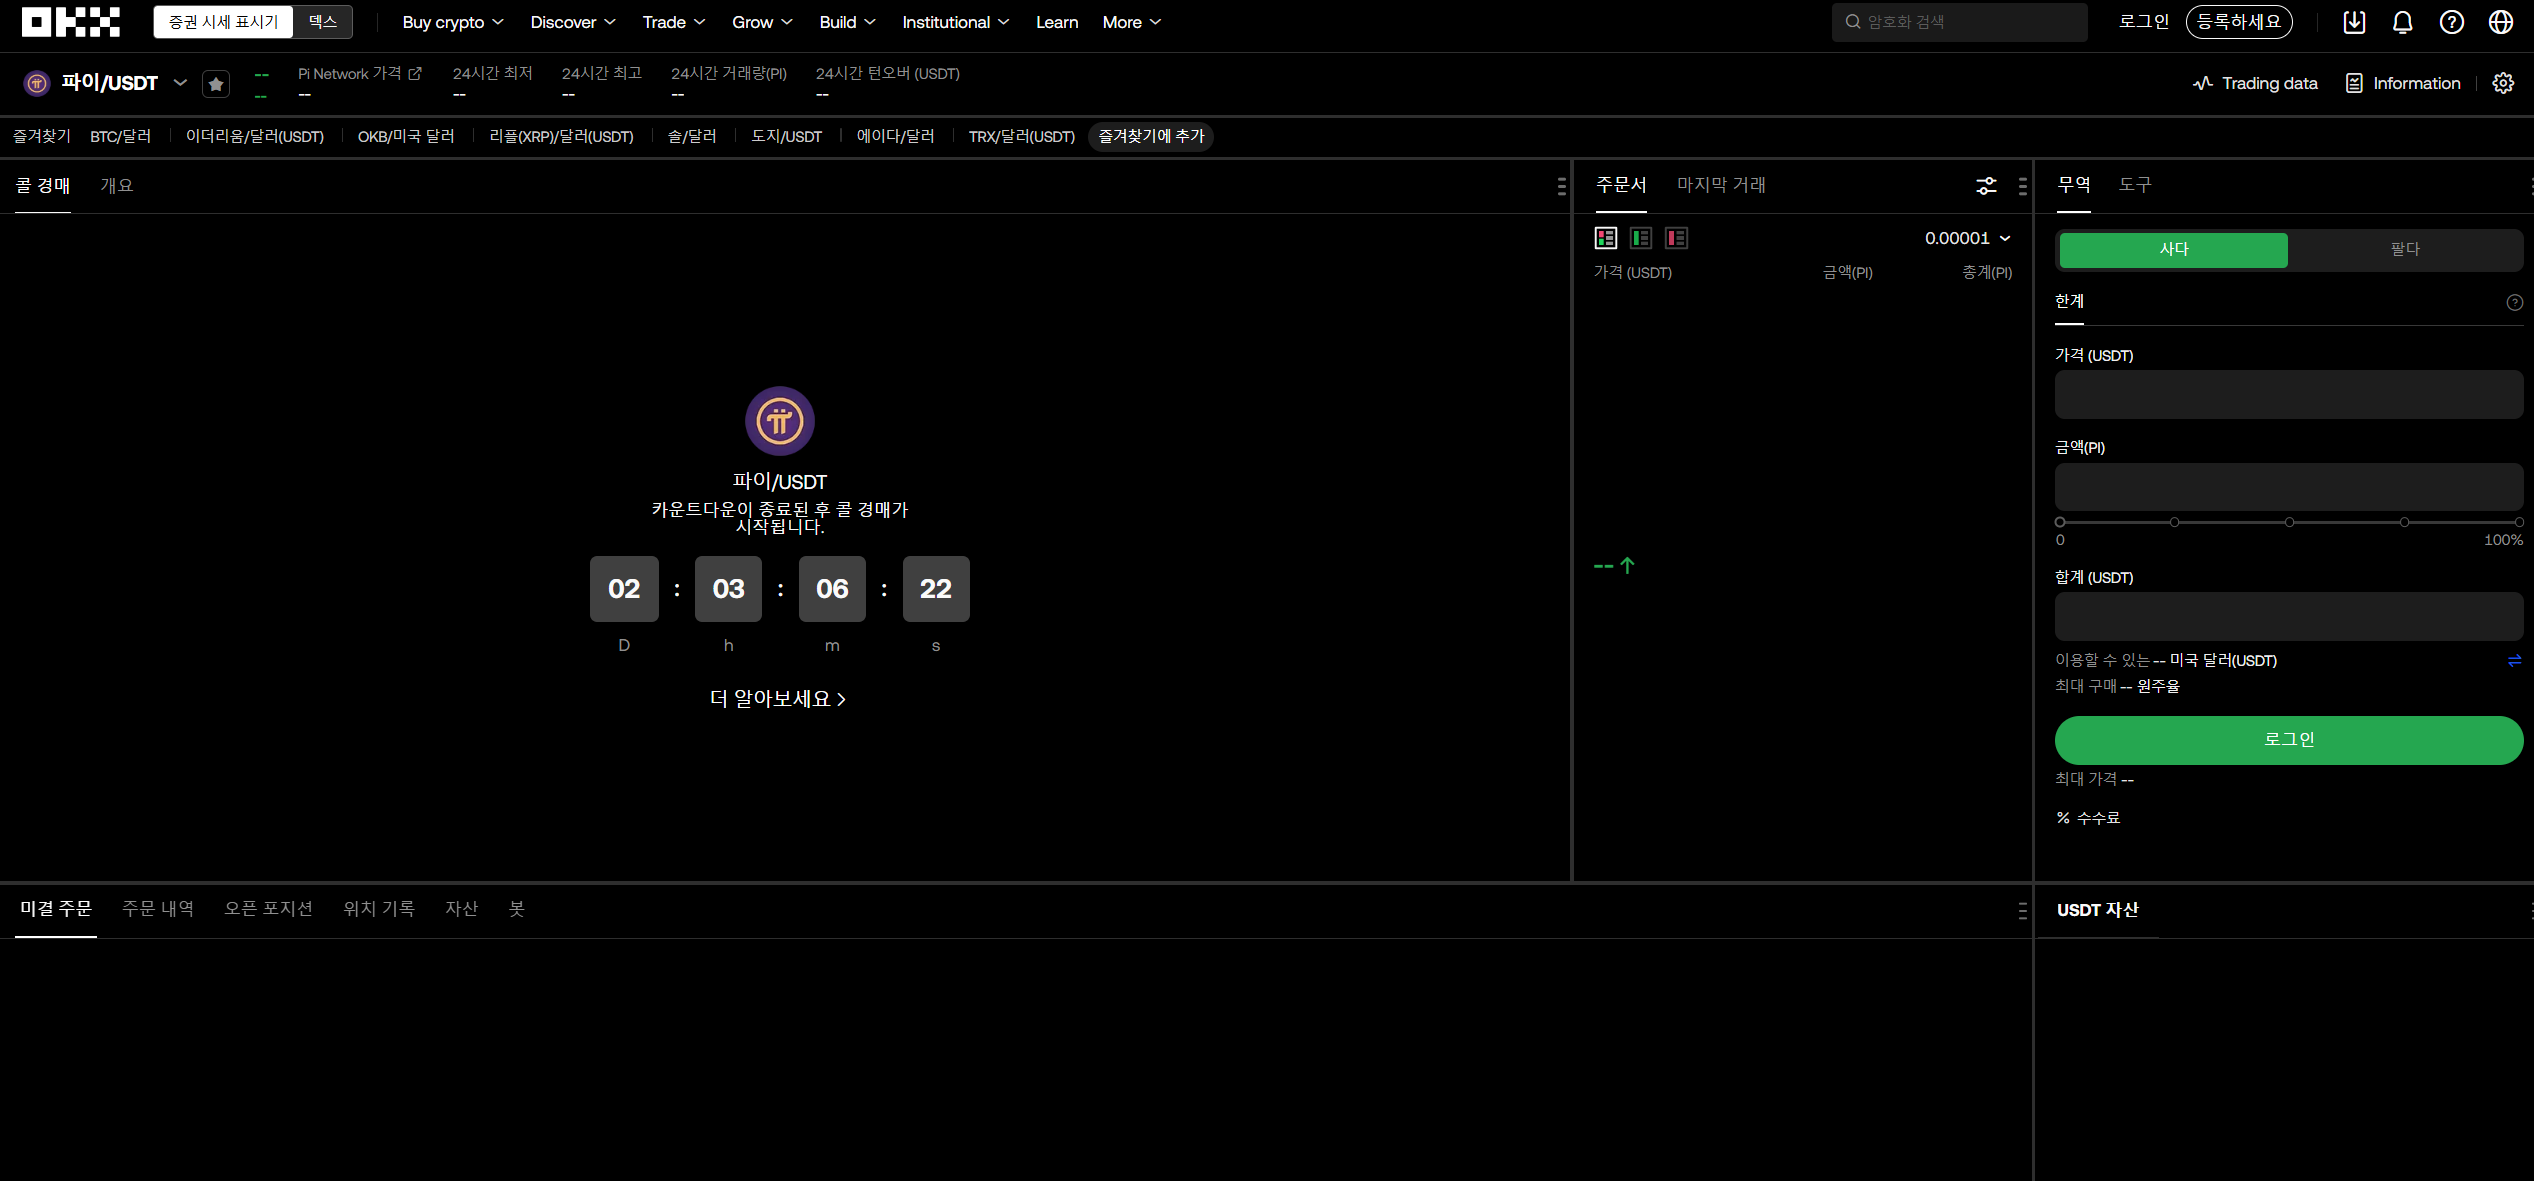
Task: Select sell-only order book view icon
Action: [x=1677, y=238]
